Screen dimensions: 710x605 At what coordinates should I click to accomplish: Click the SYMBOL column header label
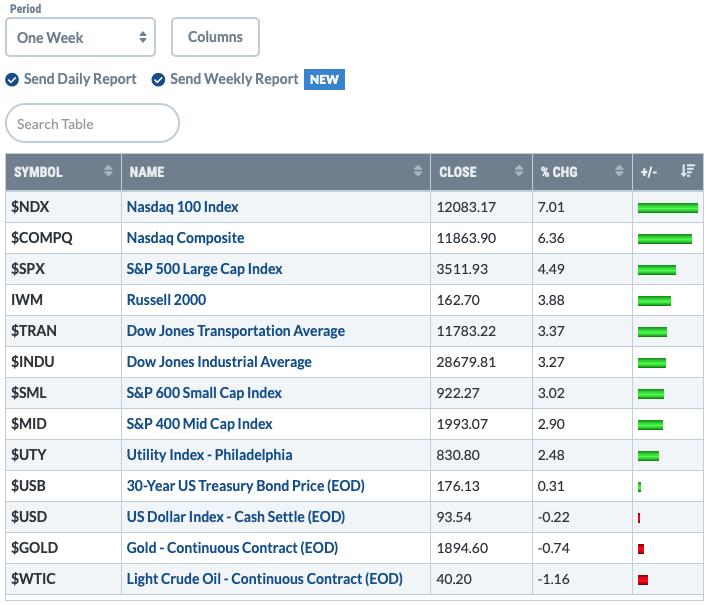pos(38,172)
